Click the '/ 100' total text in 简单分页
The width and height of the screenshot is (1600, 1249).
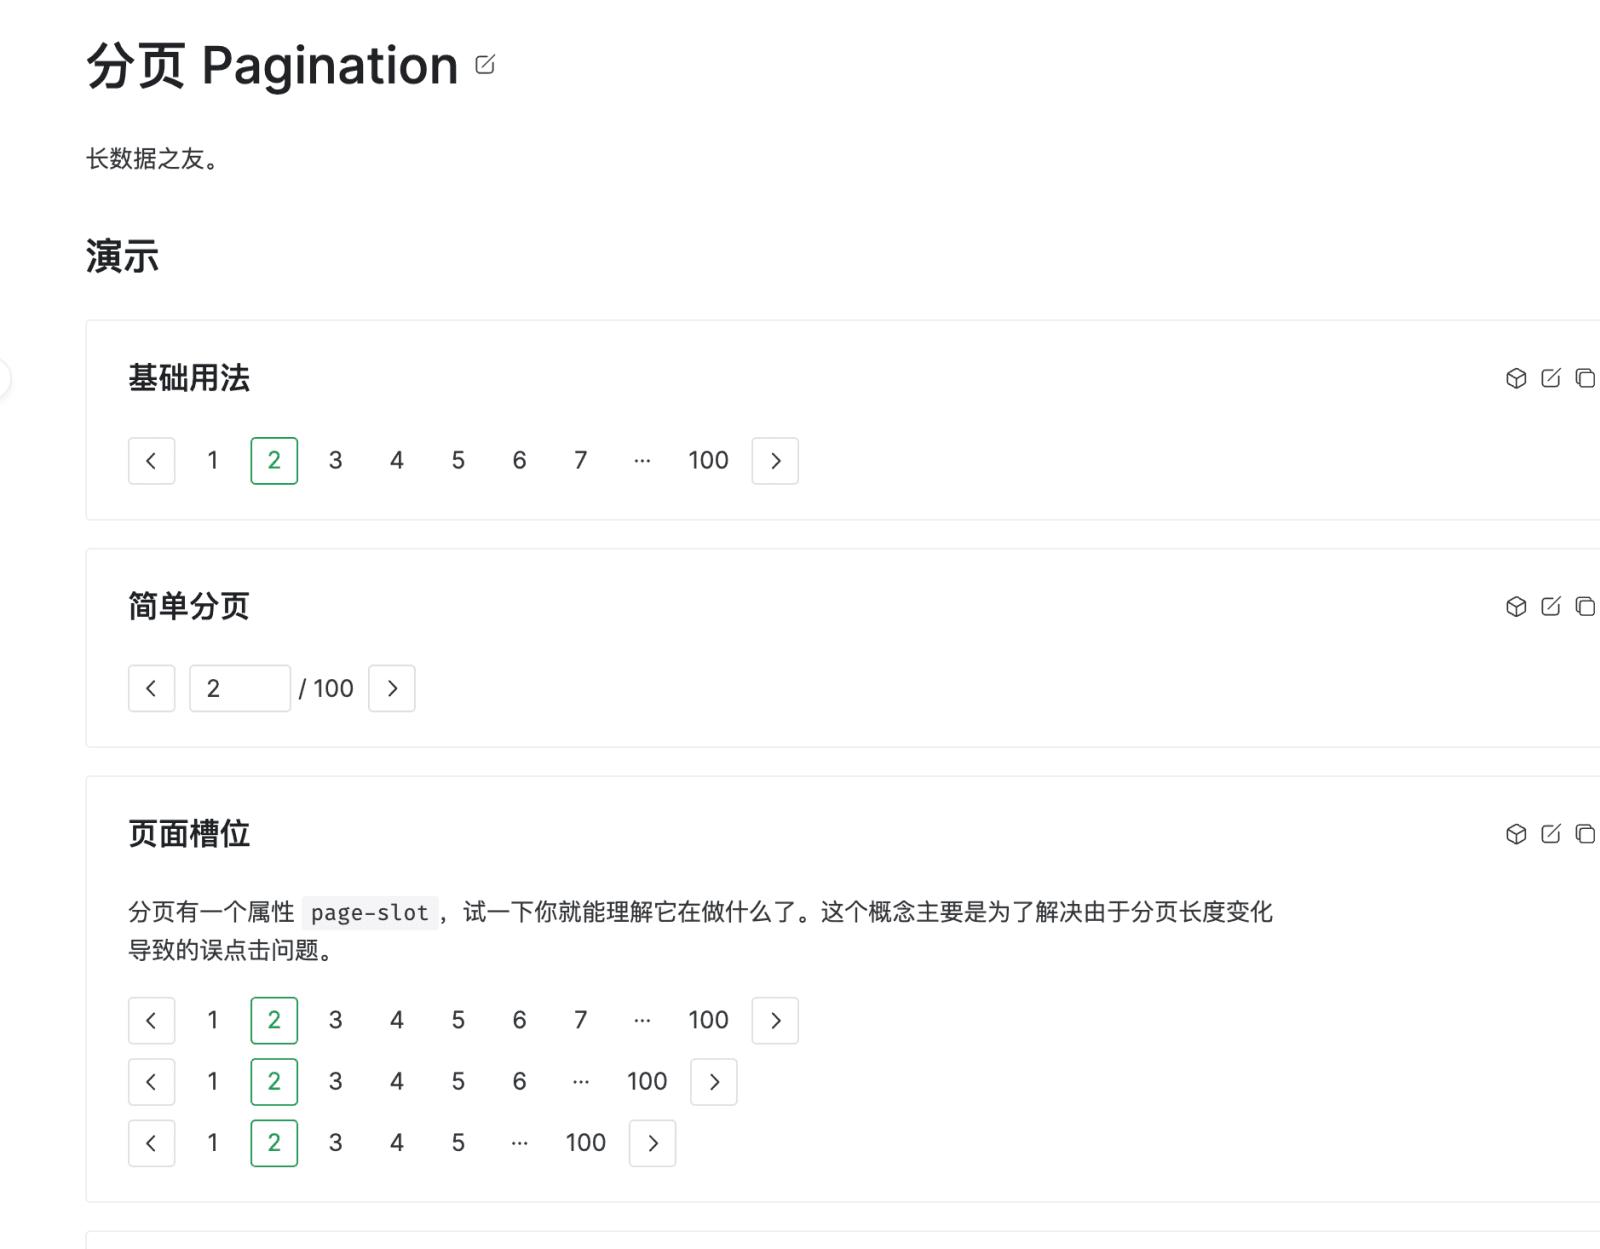[326, 688]
